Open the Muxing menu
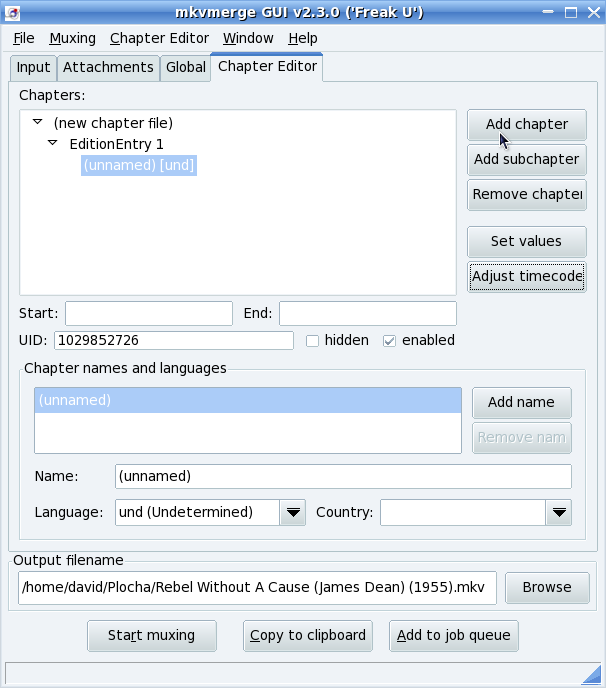 (72, 39)
